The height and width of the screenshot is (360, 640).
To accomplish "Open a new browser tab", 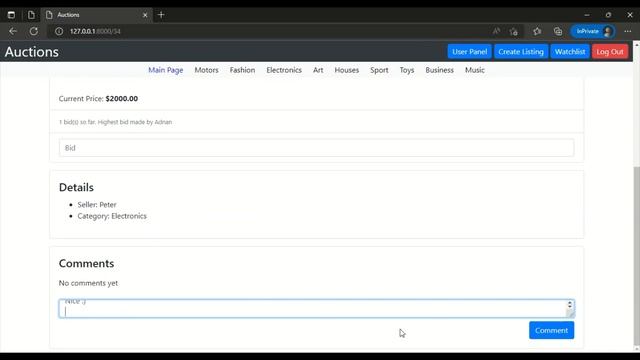I will point(161,15).
